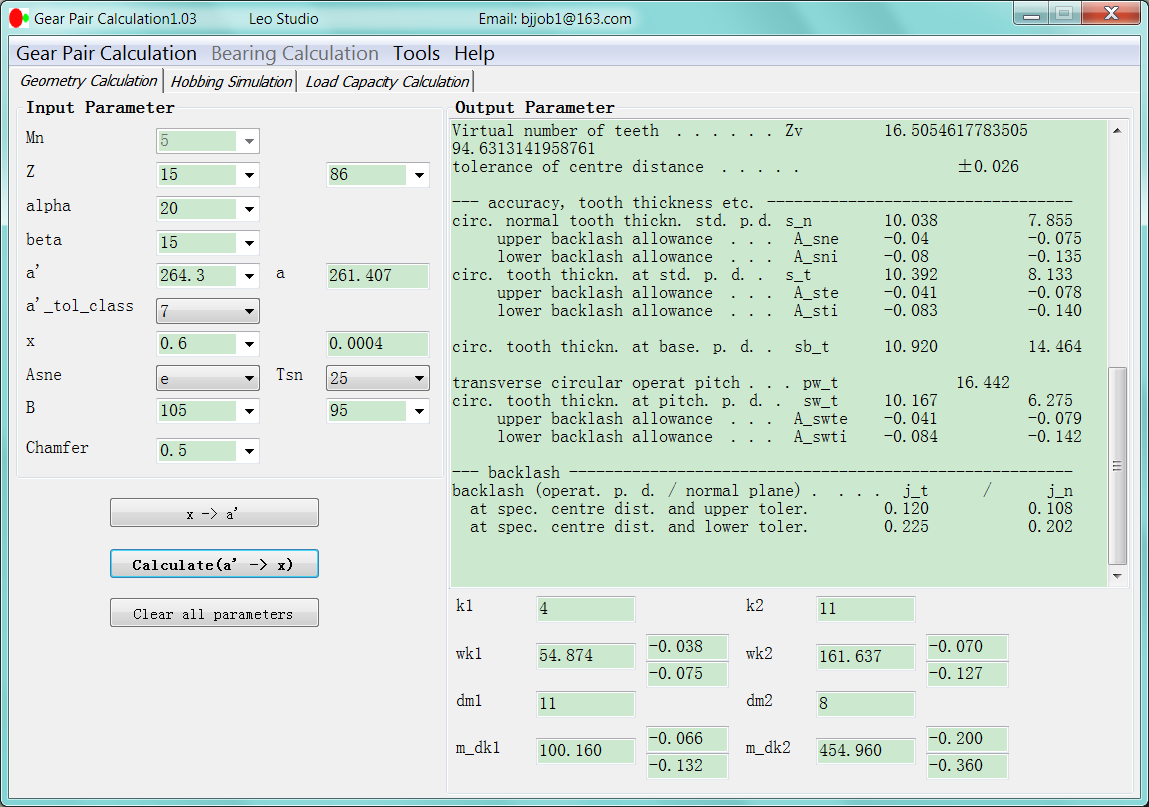Expand the a' centre distance dropdown
The height and width of the screenshot is (807, 1149).
point(249,276)
